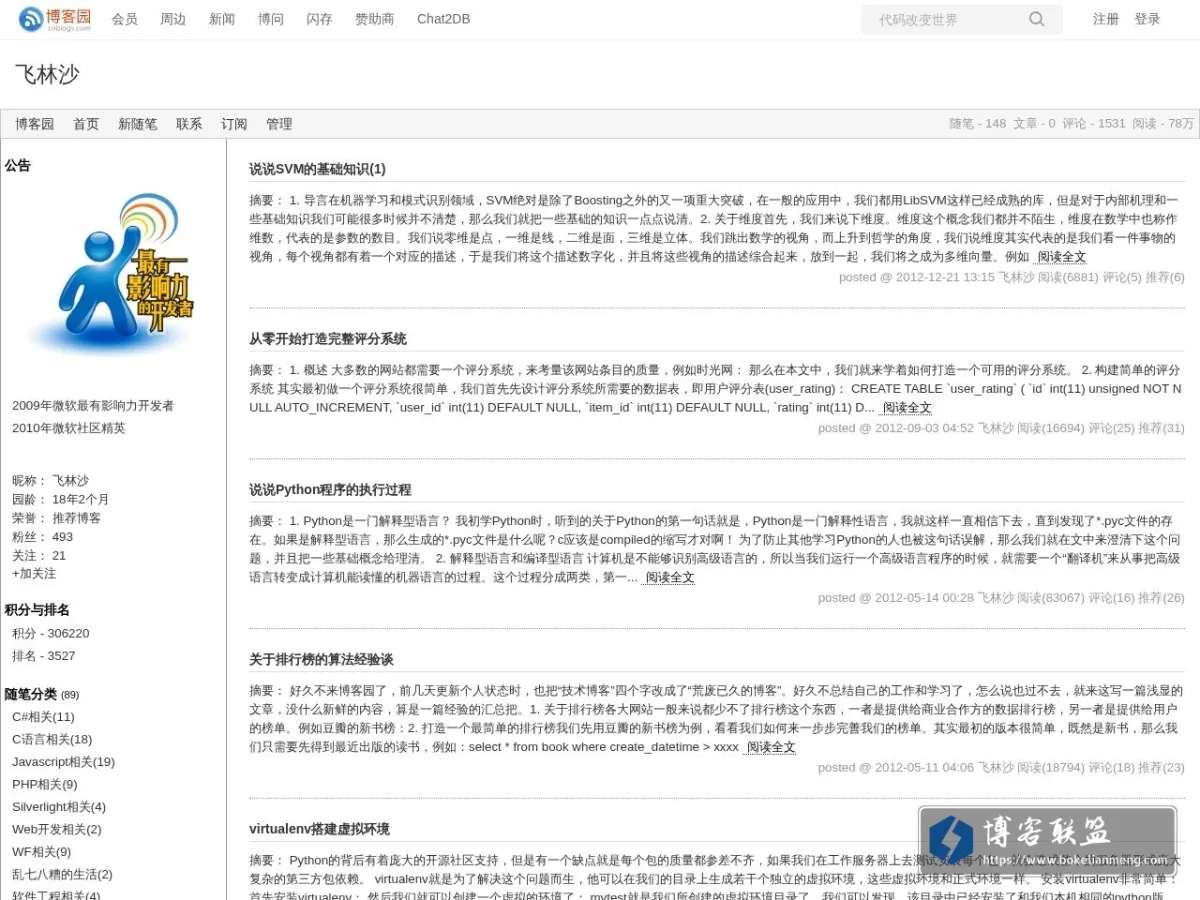Open category Silverlight相关(4)
Viewport: 1200px width, 900px height.
pos(59,807)
